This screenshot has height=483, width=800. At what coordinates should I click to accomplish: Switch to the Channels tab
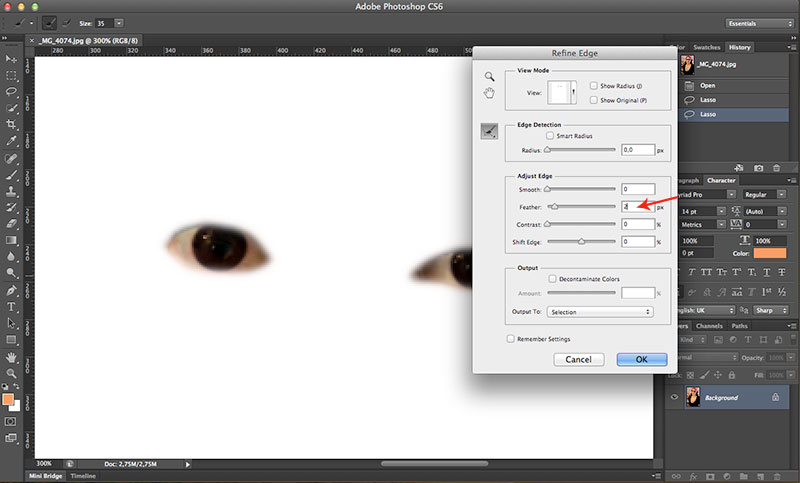[x=708, y=326]
